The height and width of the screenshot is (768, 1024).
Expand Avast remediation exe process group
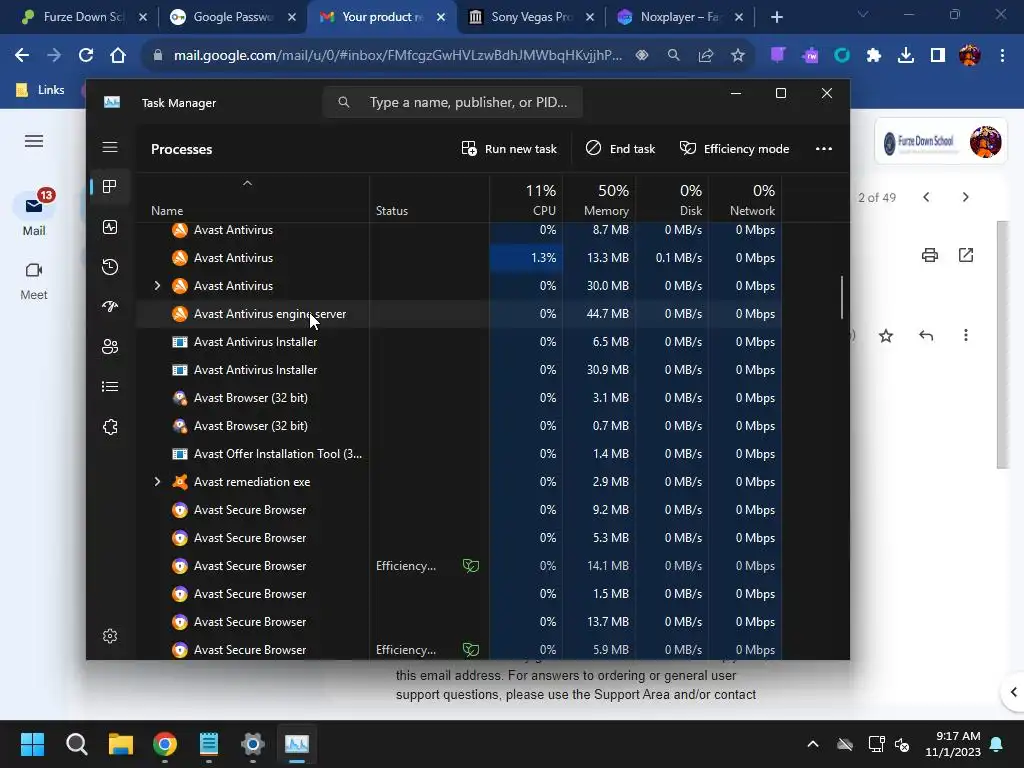tap(157, 482)
